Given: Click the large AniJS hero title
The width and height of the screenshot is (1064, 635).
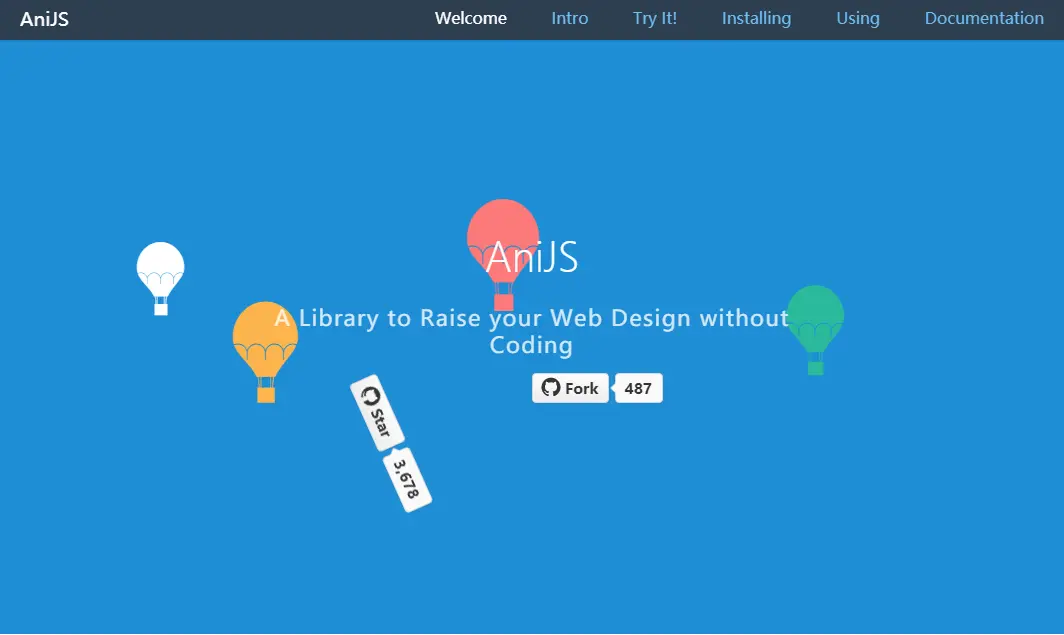Looking at the screenshot, I should 532,256.
